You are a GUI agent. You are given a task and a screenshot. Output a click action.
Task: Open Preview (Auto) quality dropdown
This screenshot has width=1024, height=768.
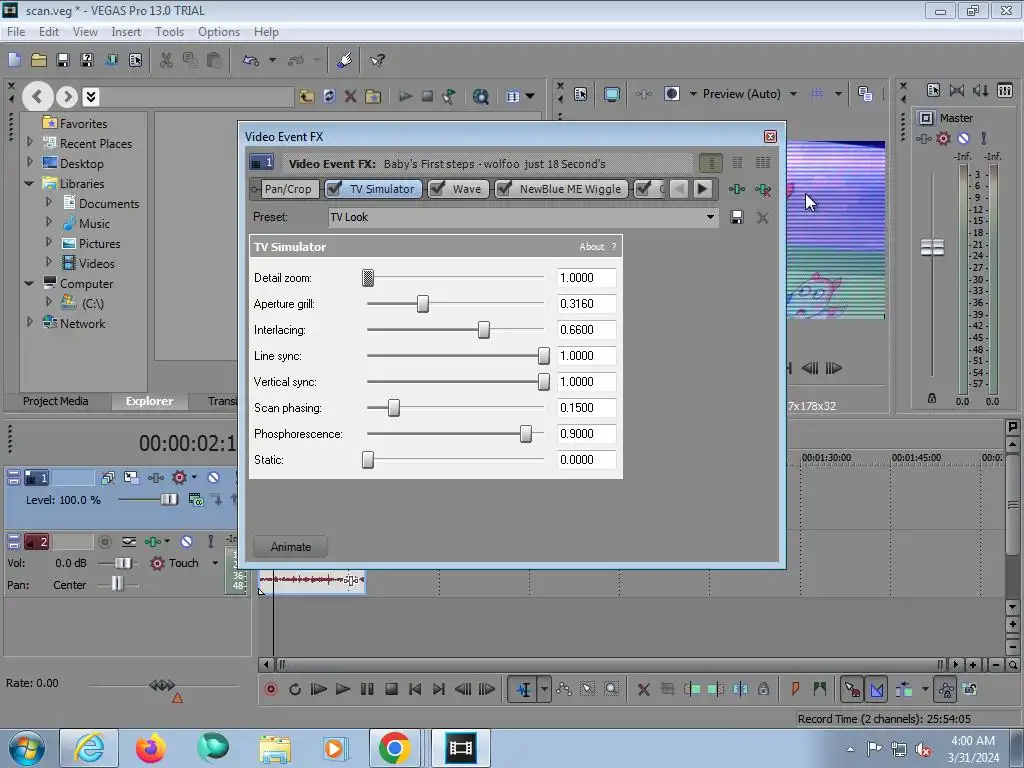793,94
